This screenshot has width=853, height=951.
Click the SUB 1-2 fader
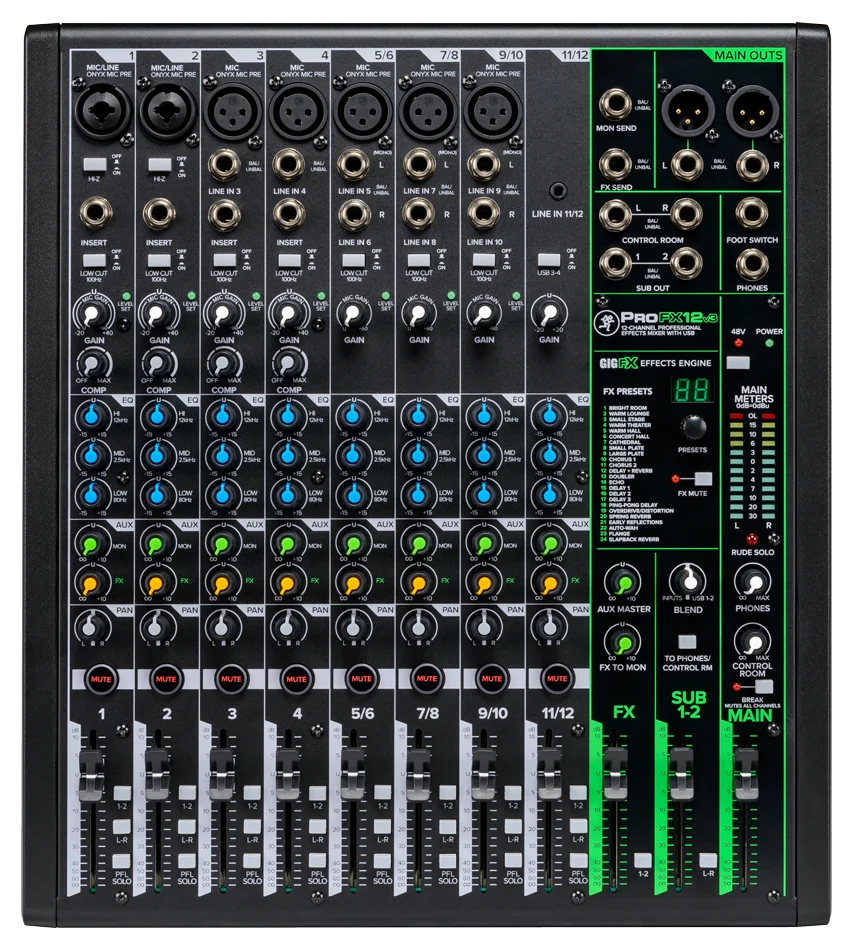coord(681,775)
